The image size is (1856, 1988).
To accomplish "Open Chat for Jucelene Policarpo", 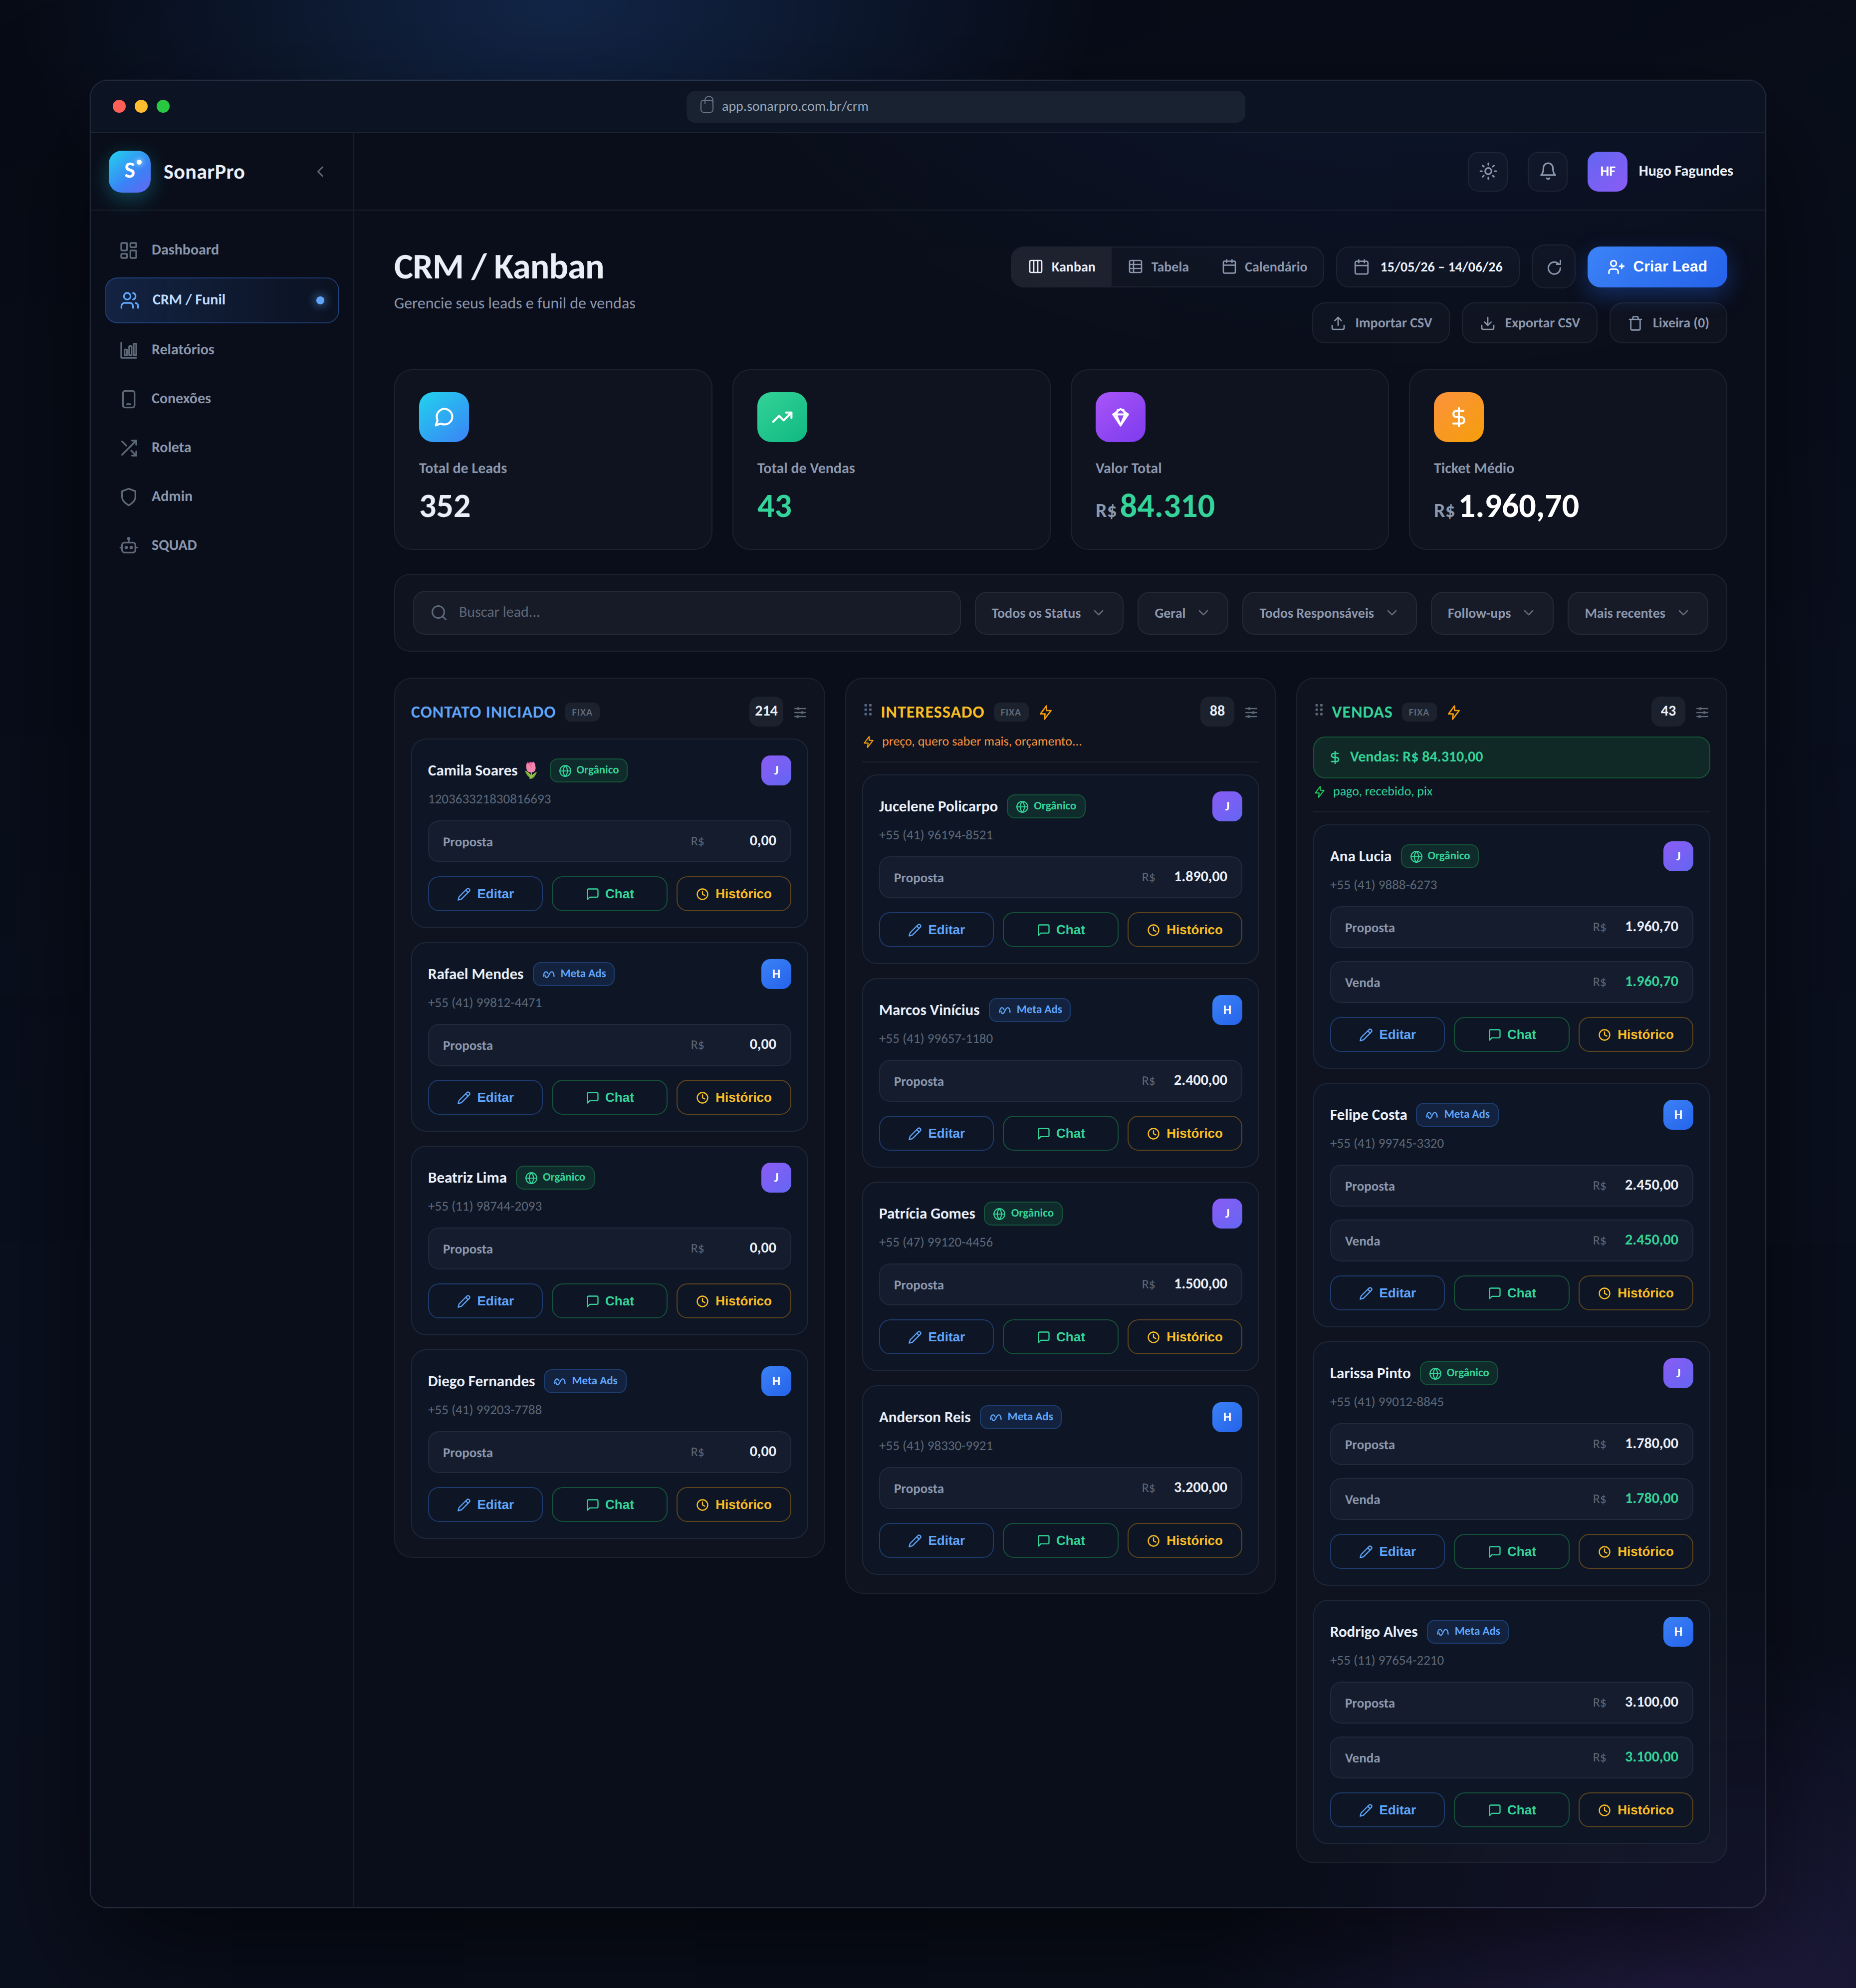I will point(1060,930).
